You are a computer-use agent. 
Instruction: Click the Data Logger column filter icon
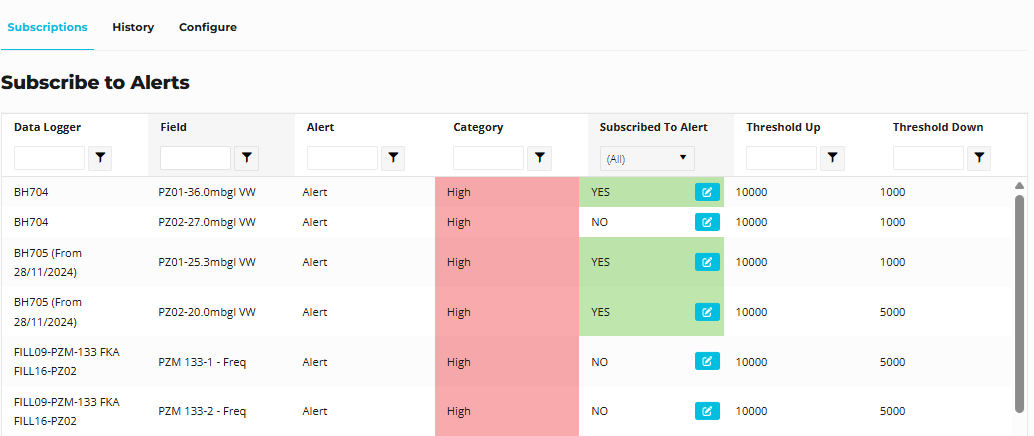[x=100, y=158]
